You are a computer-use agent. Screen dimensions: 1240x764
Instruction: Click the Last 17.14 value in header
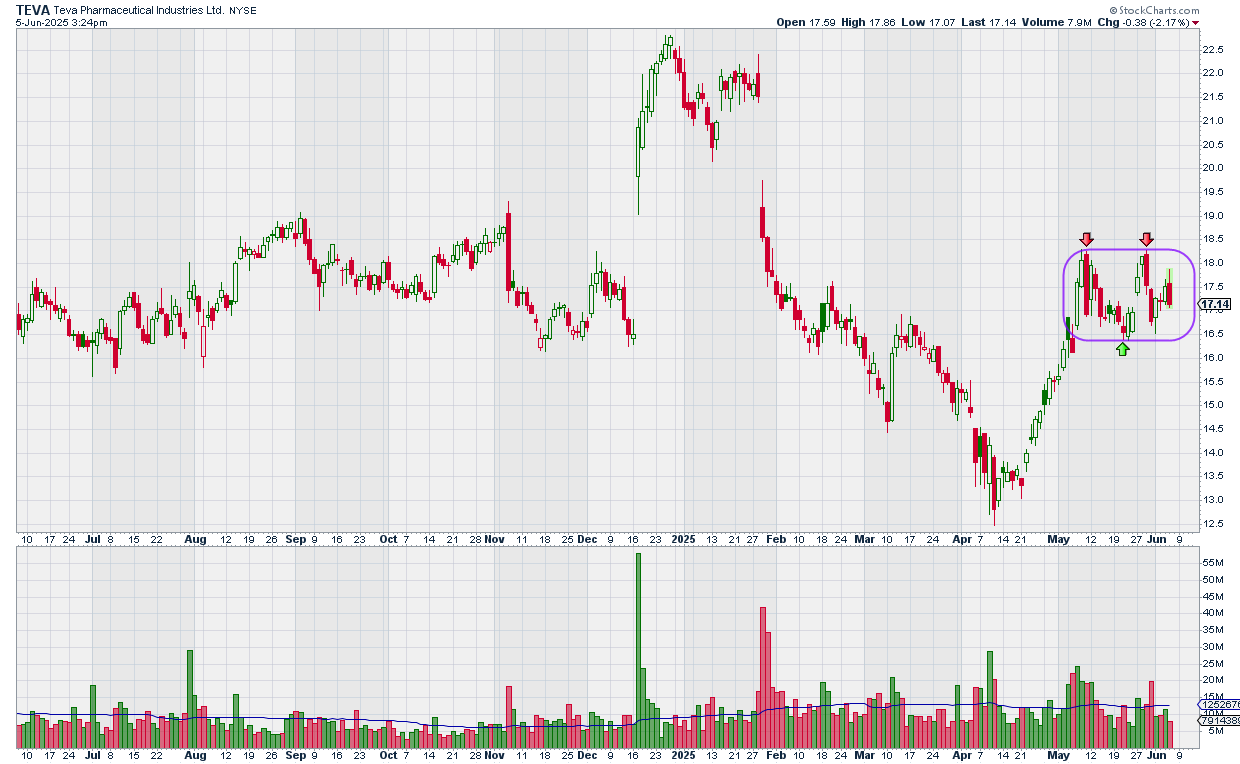click(987, 22)
